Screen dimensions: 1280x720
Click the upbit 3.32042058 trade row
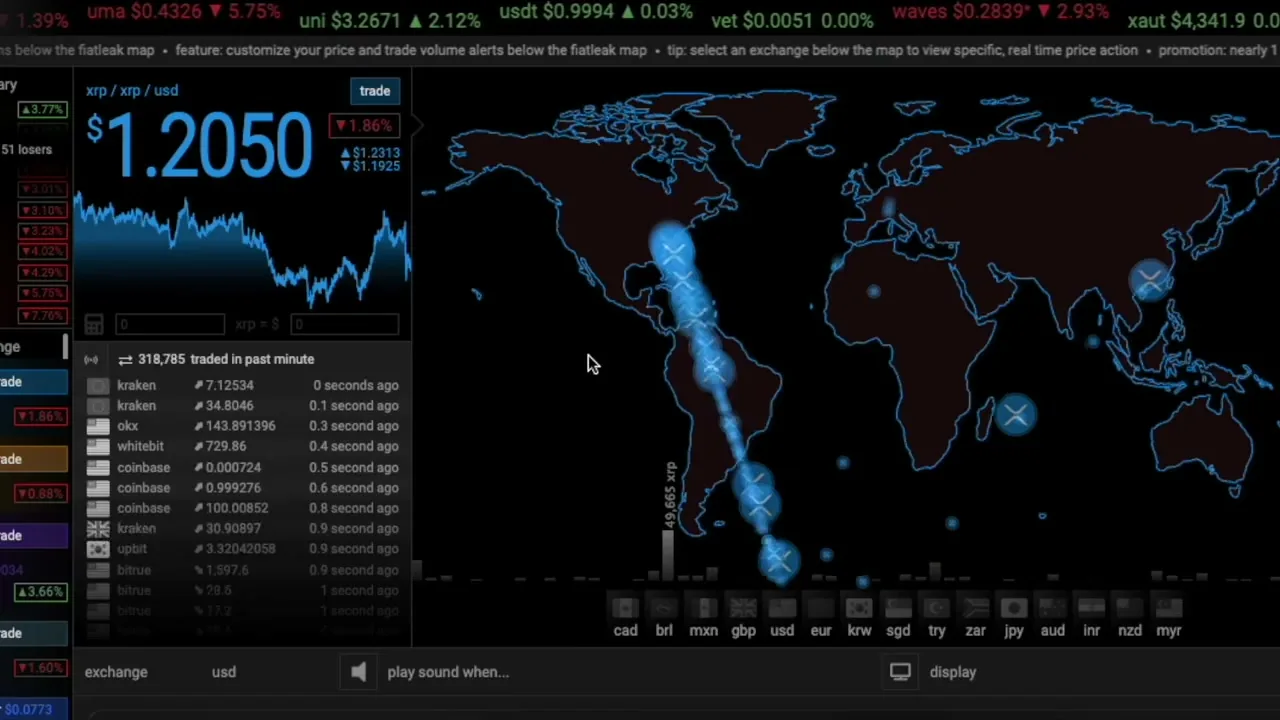pyautogui.click(x=243, y=549)
